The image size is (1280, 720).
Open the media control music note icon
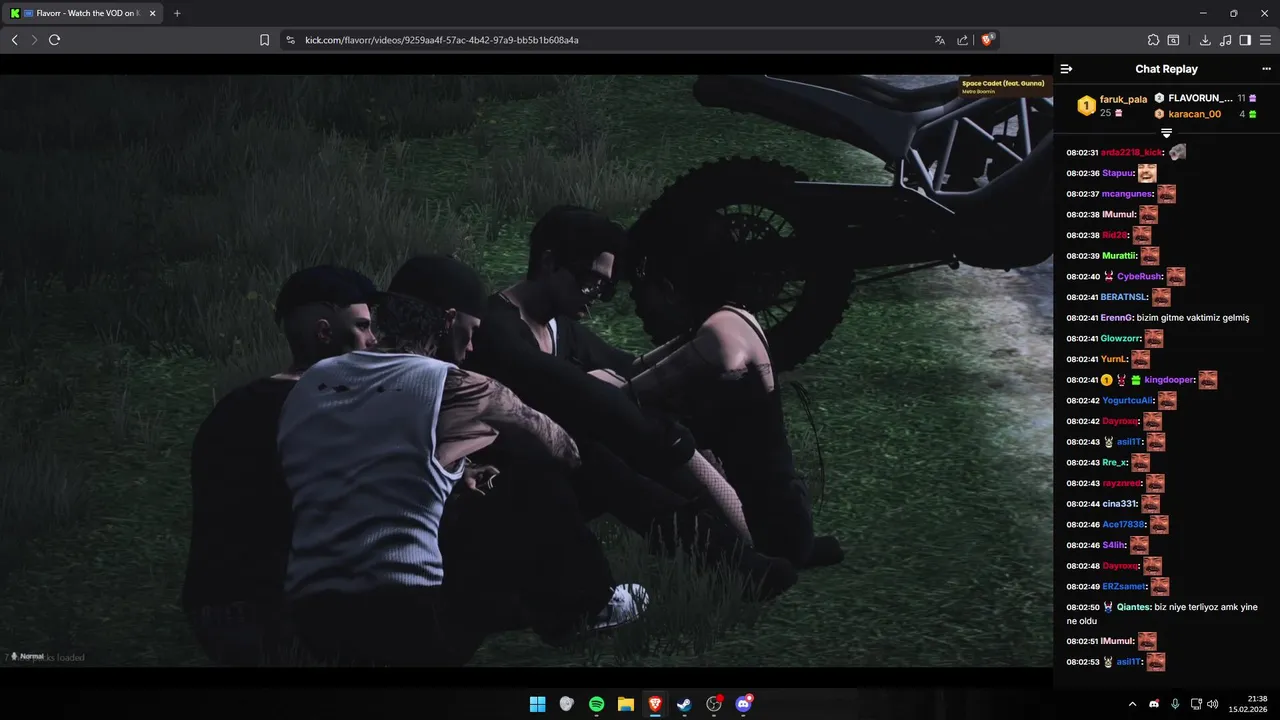pyautogui.click(x=1224, y=40)
